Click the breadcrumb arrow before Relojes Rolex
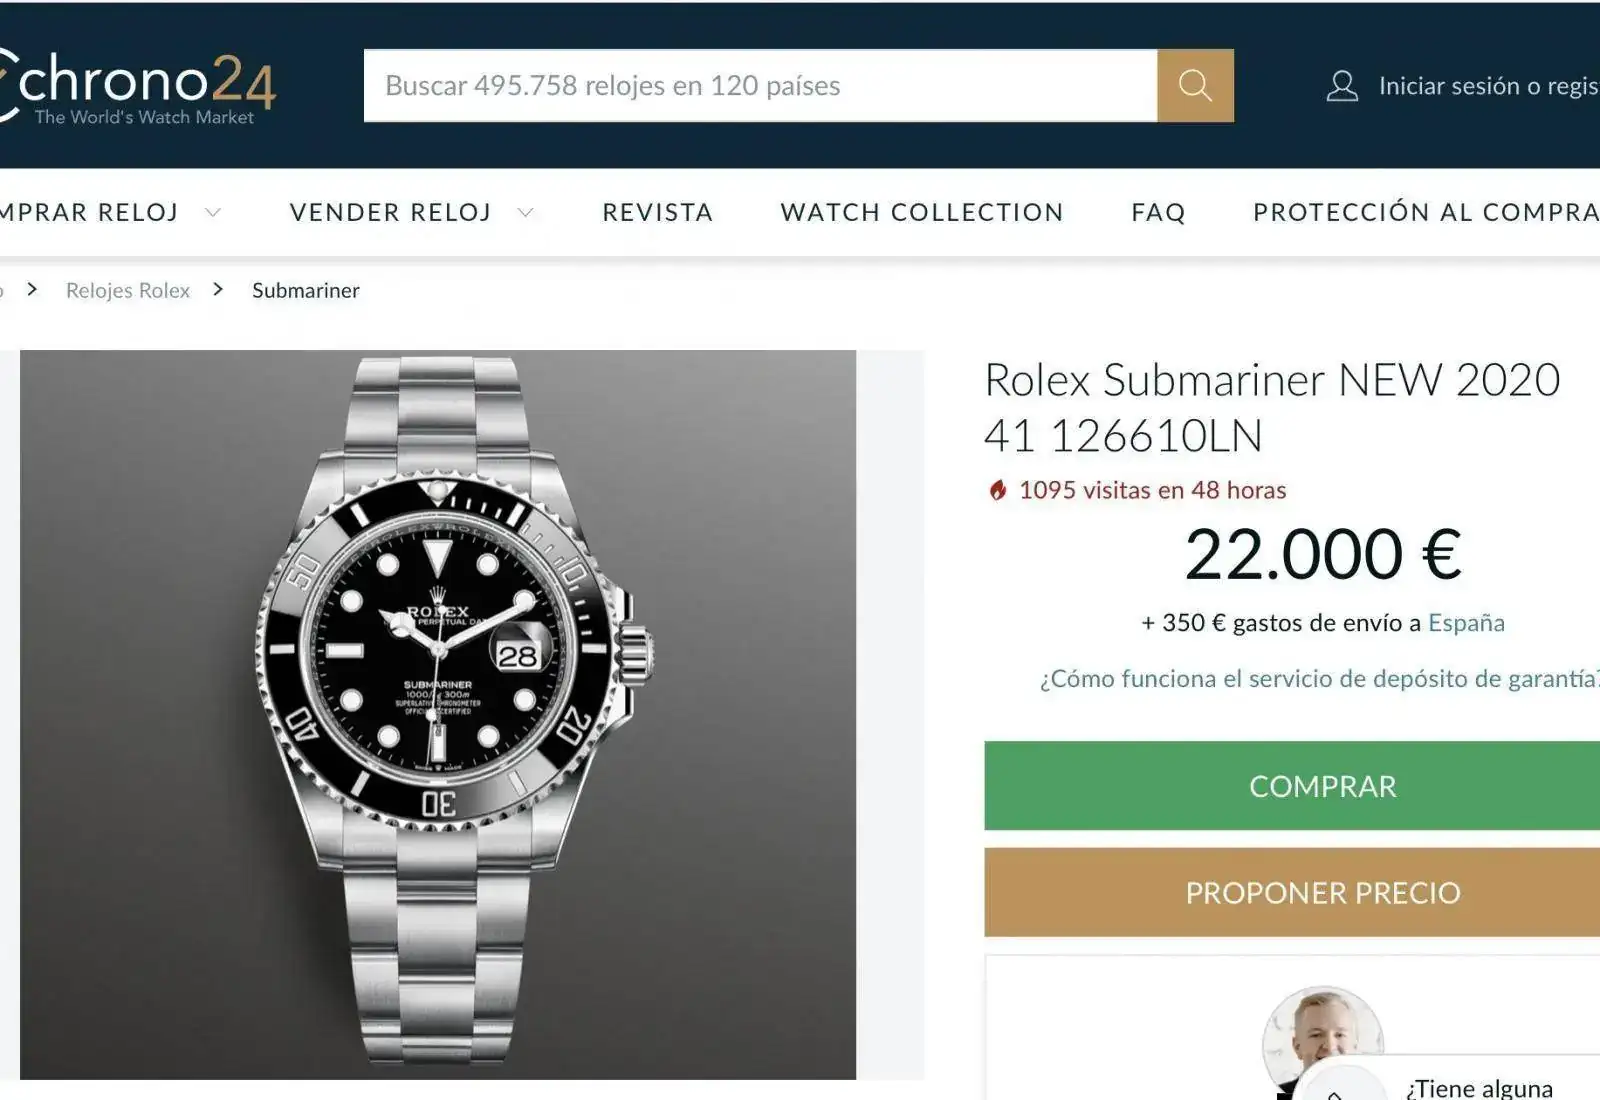Viewport: 1600px width, 1100px height. coord(33,289)
